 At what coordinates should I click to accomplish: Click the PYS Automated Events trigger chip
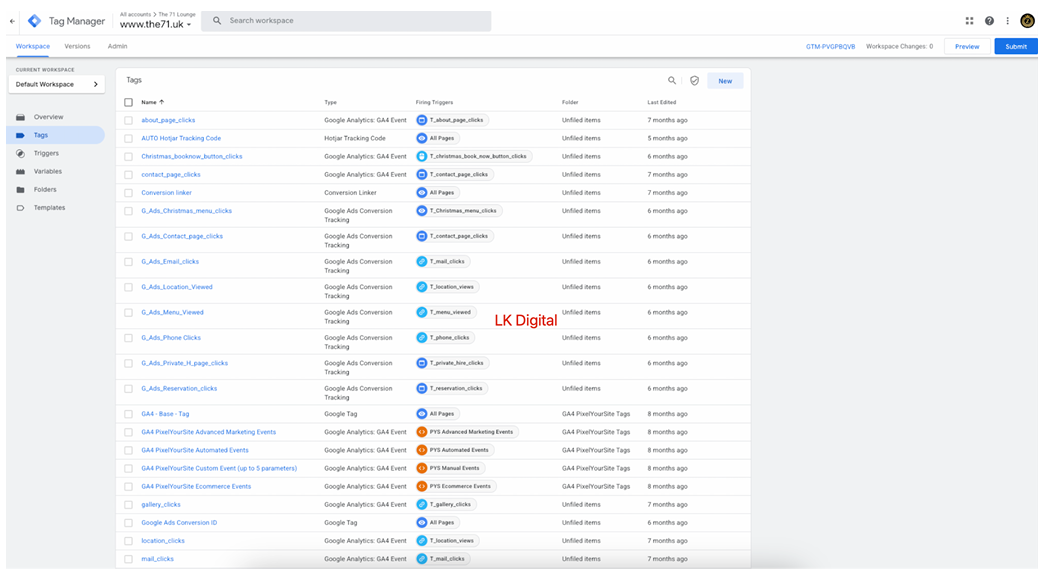(x=455, y=450)
